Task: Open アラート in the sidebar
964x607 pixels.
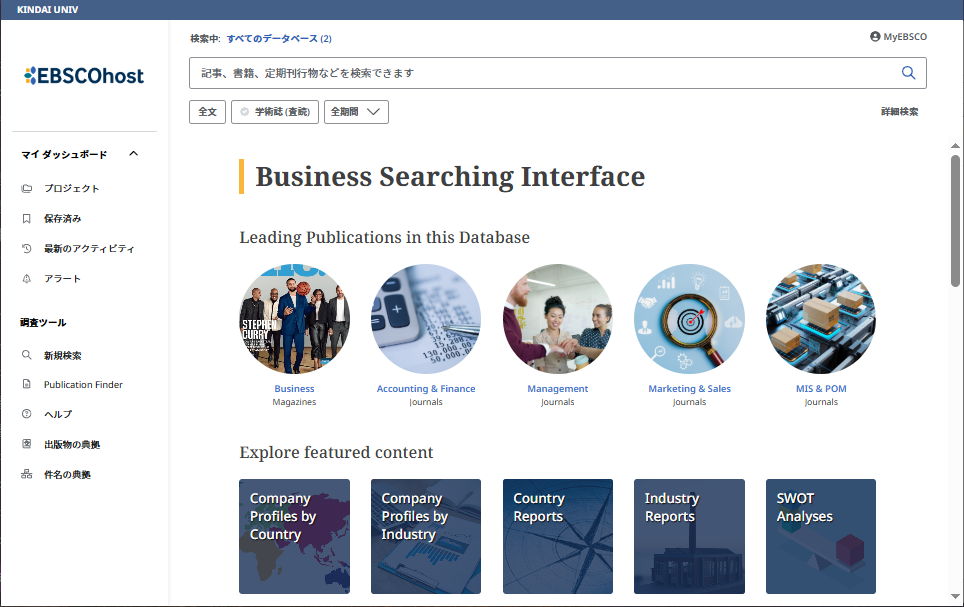Action: (62, 279)
